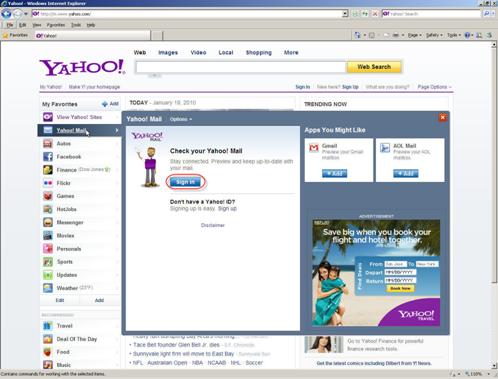
Task: Click Sign In link in page header
Action: pos(303,87)
